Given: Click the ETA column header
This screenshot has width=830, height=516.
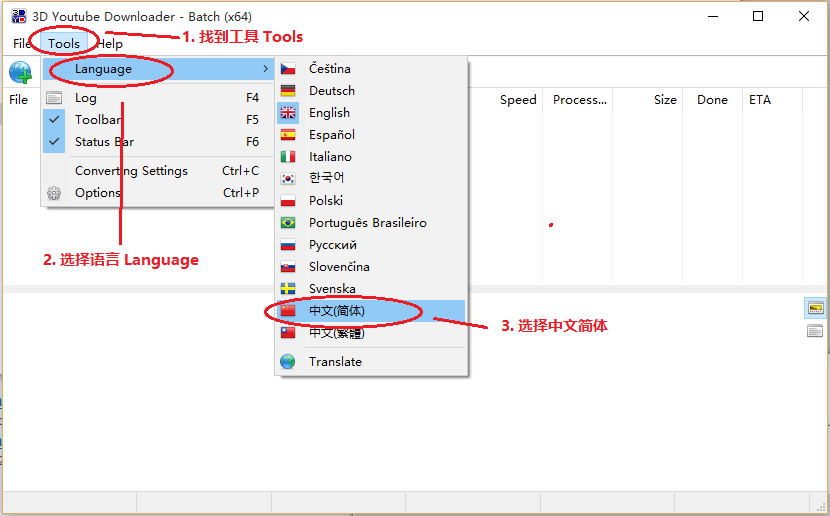Looking at the screenshot, I should coord(760,100).
